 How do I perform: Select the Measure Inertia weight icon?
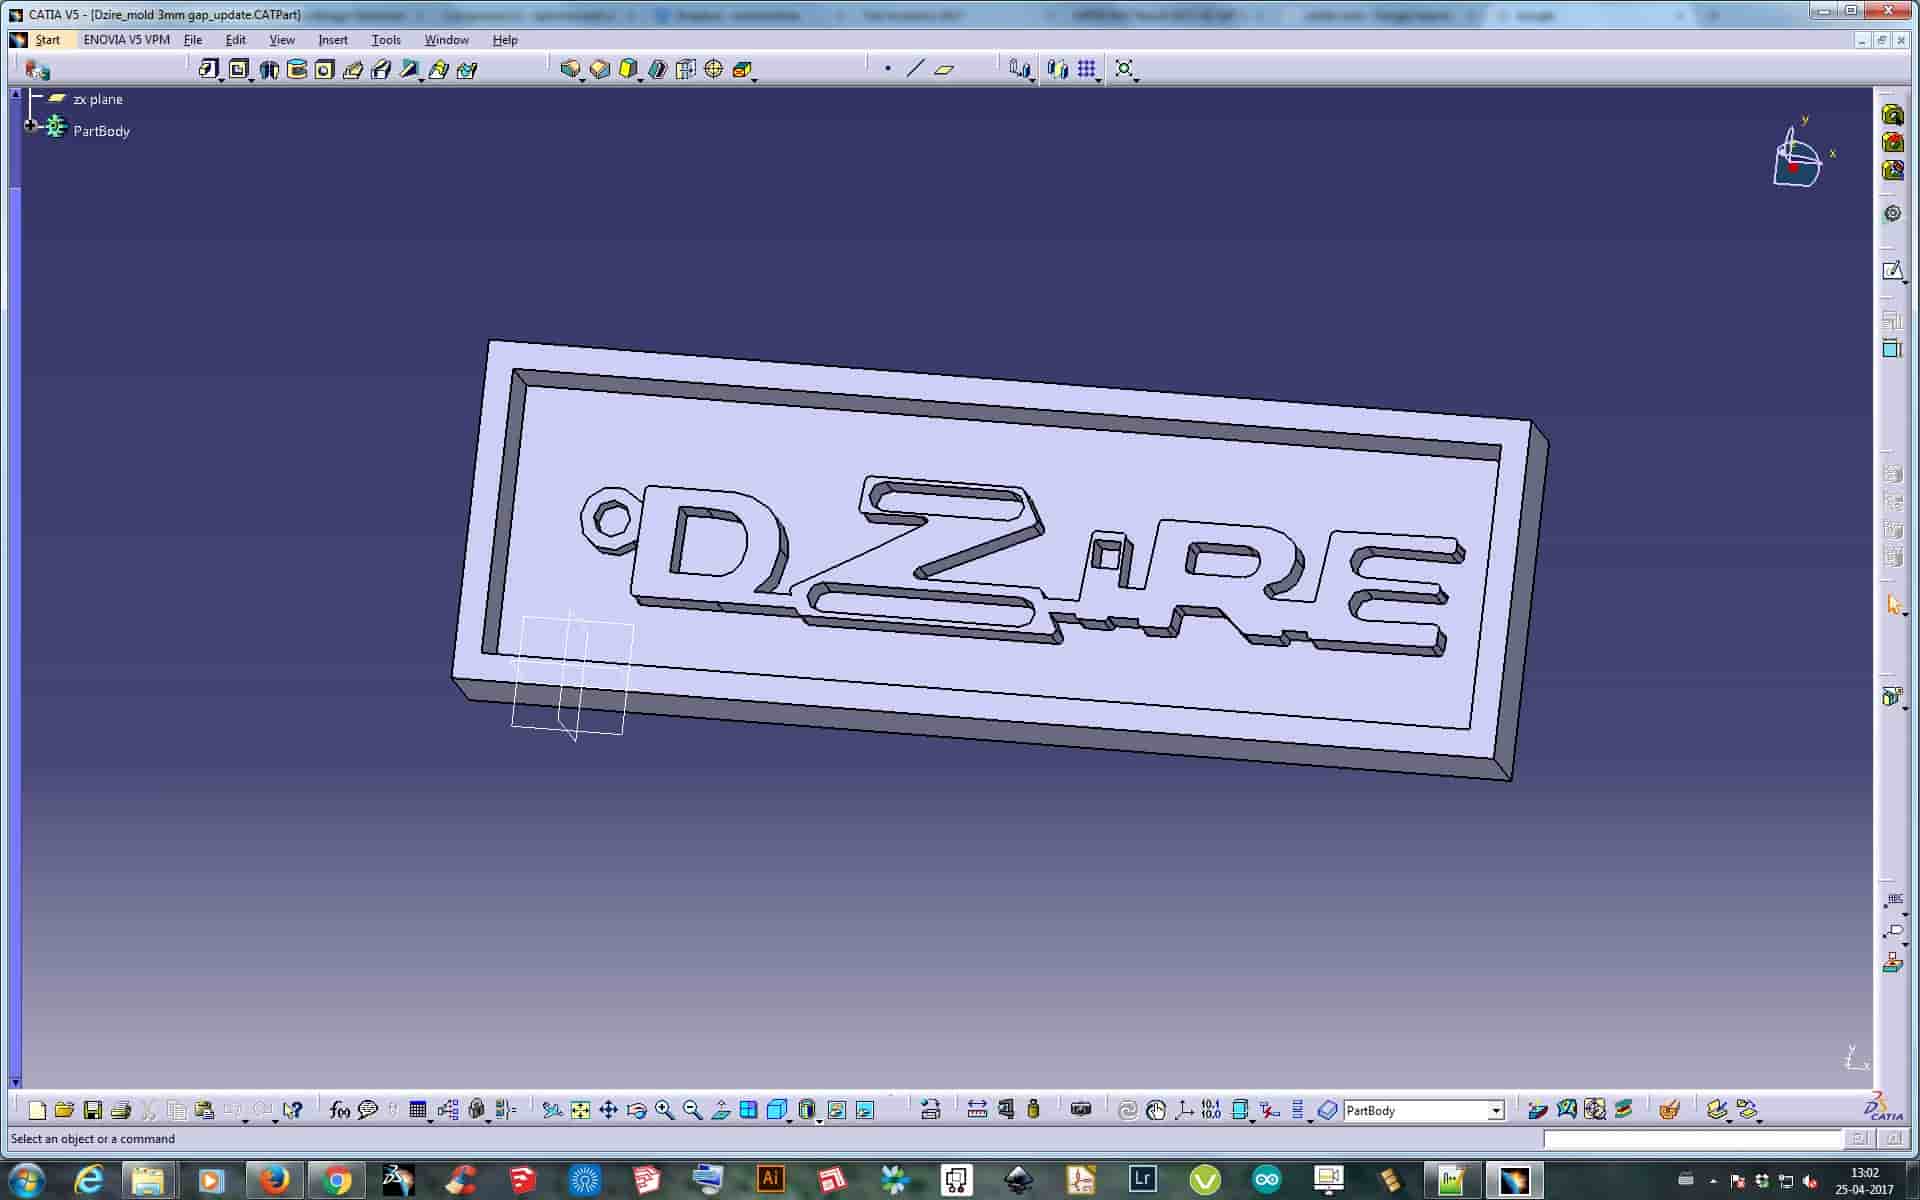[1034, 1110]
